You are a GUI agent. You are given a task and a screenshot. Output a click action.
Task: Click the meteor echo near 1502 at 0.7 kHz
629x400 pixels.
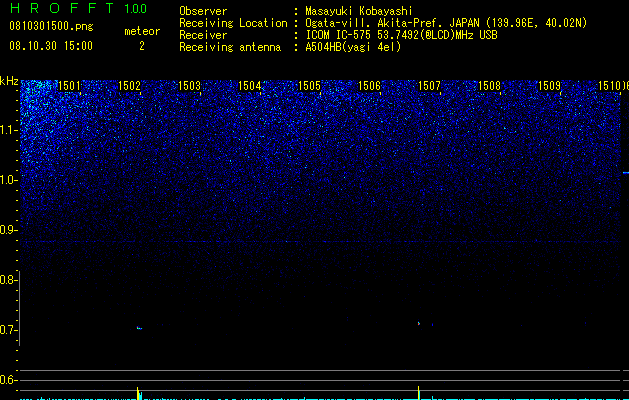tap(139, 328)
